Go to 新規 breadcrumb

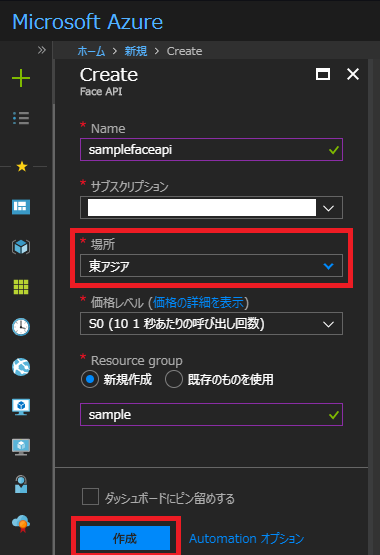coord(136,51)
